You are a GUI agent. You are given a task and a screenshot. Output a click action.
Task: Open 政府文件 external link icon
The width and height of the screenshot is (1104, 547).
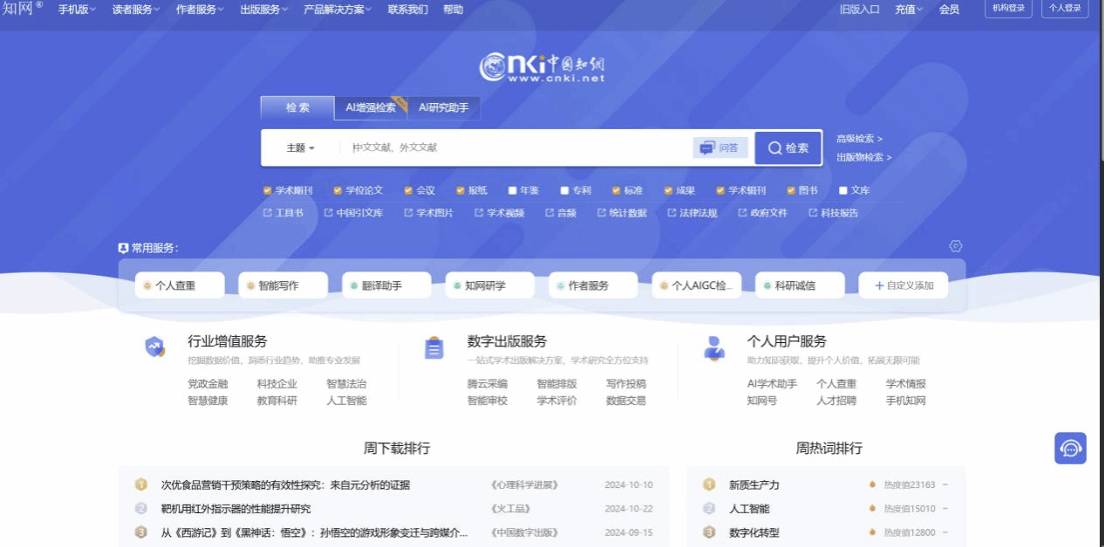(742, 213)
